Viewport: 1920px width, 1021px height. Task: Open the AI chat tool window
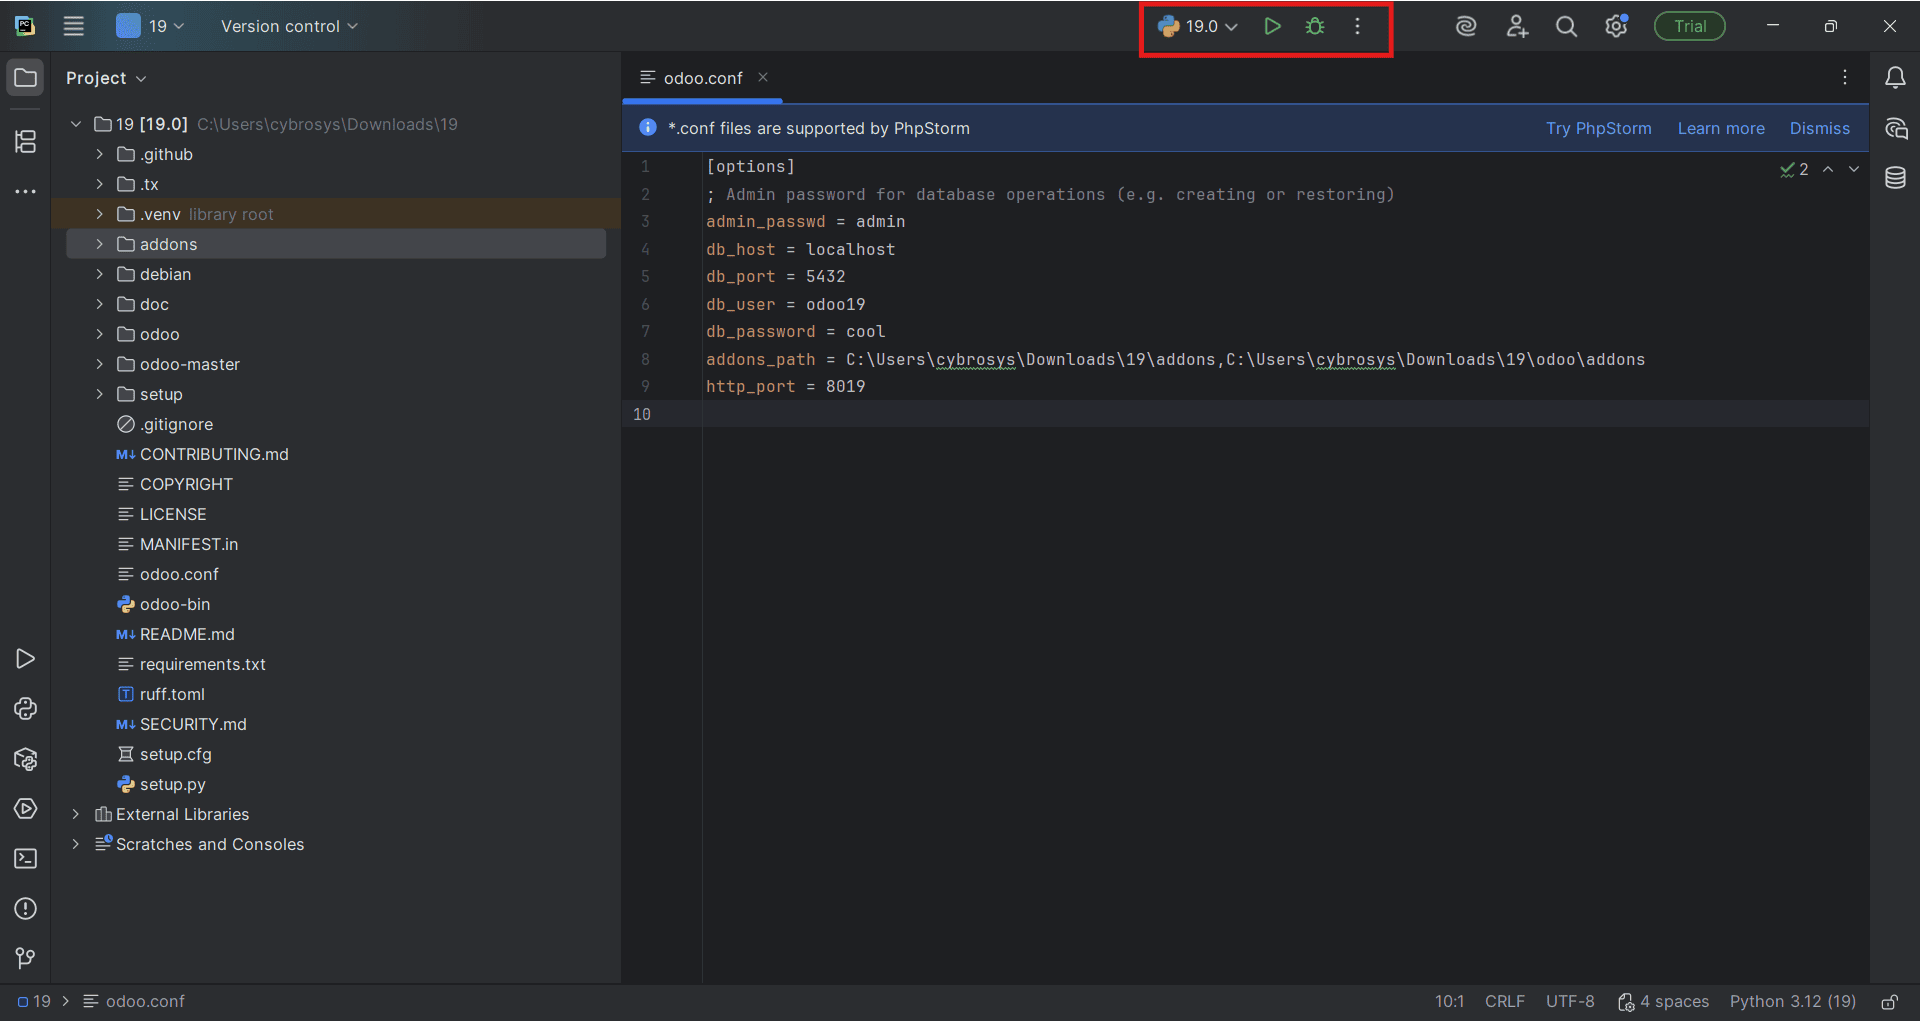[x=1895, y=128]
